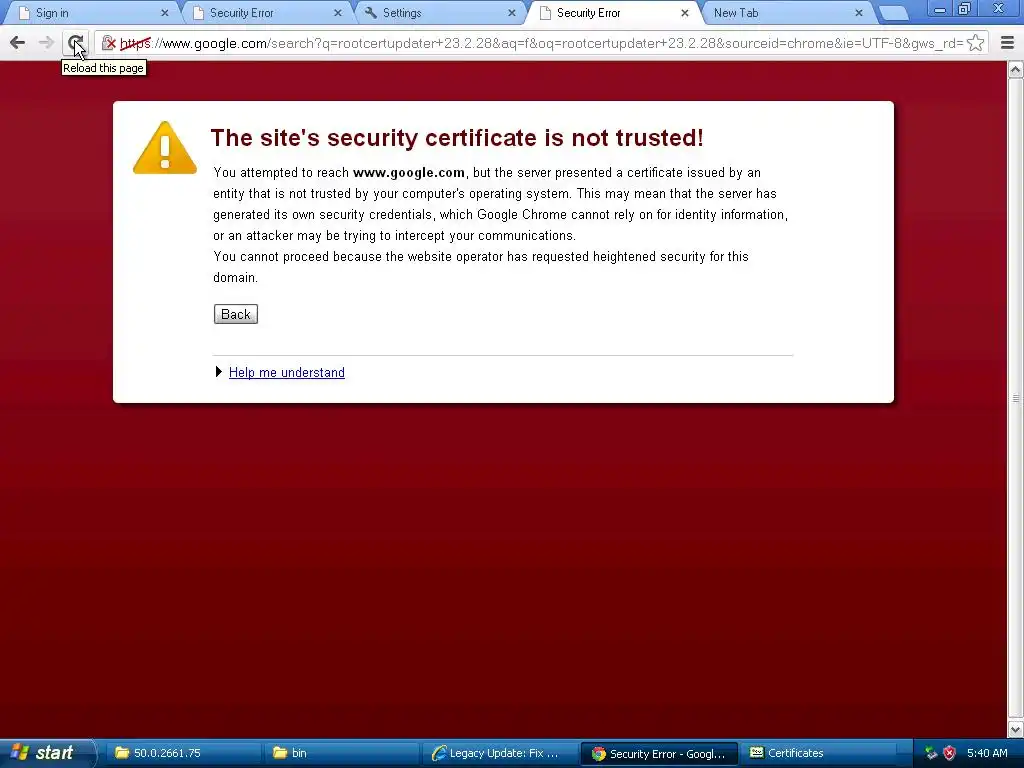Click the red security shield tray icon

(949, 753)
